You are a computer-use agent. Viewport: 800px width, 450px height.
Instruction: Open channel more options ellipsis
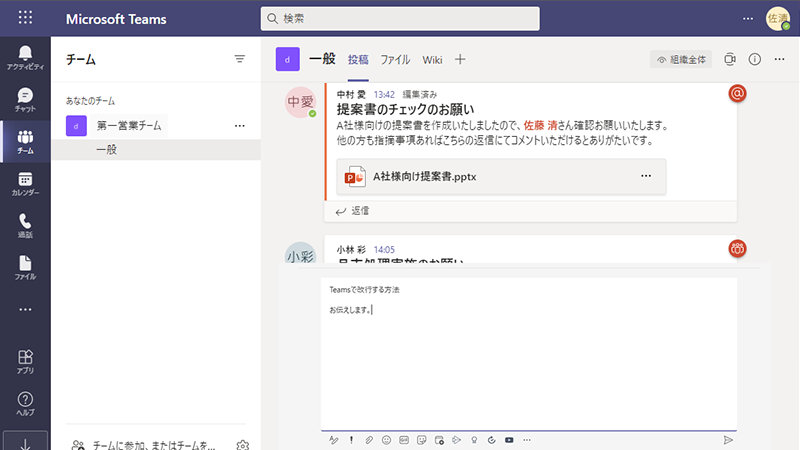pyautogui.click(x=779, y=59)
